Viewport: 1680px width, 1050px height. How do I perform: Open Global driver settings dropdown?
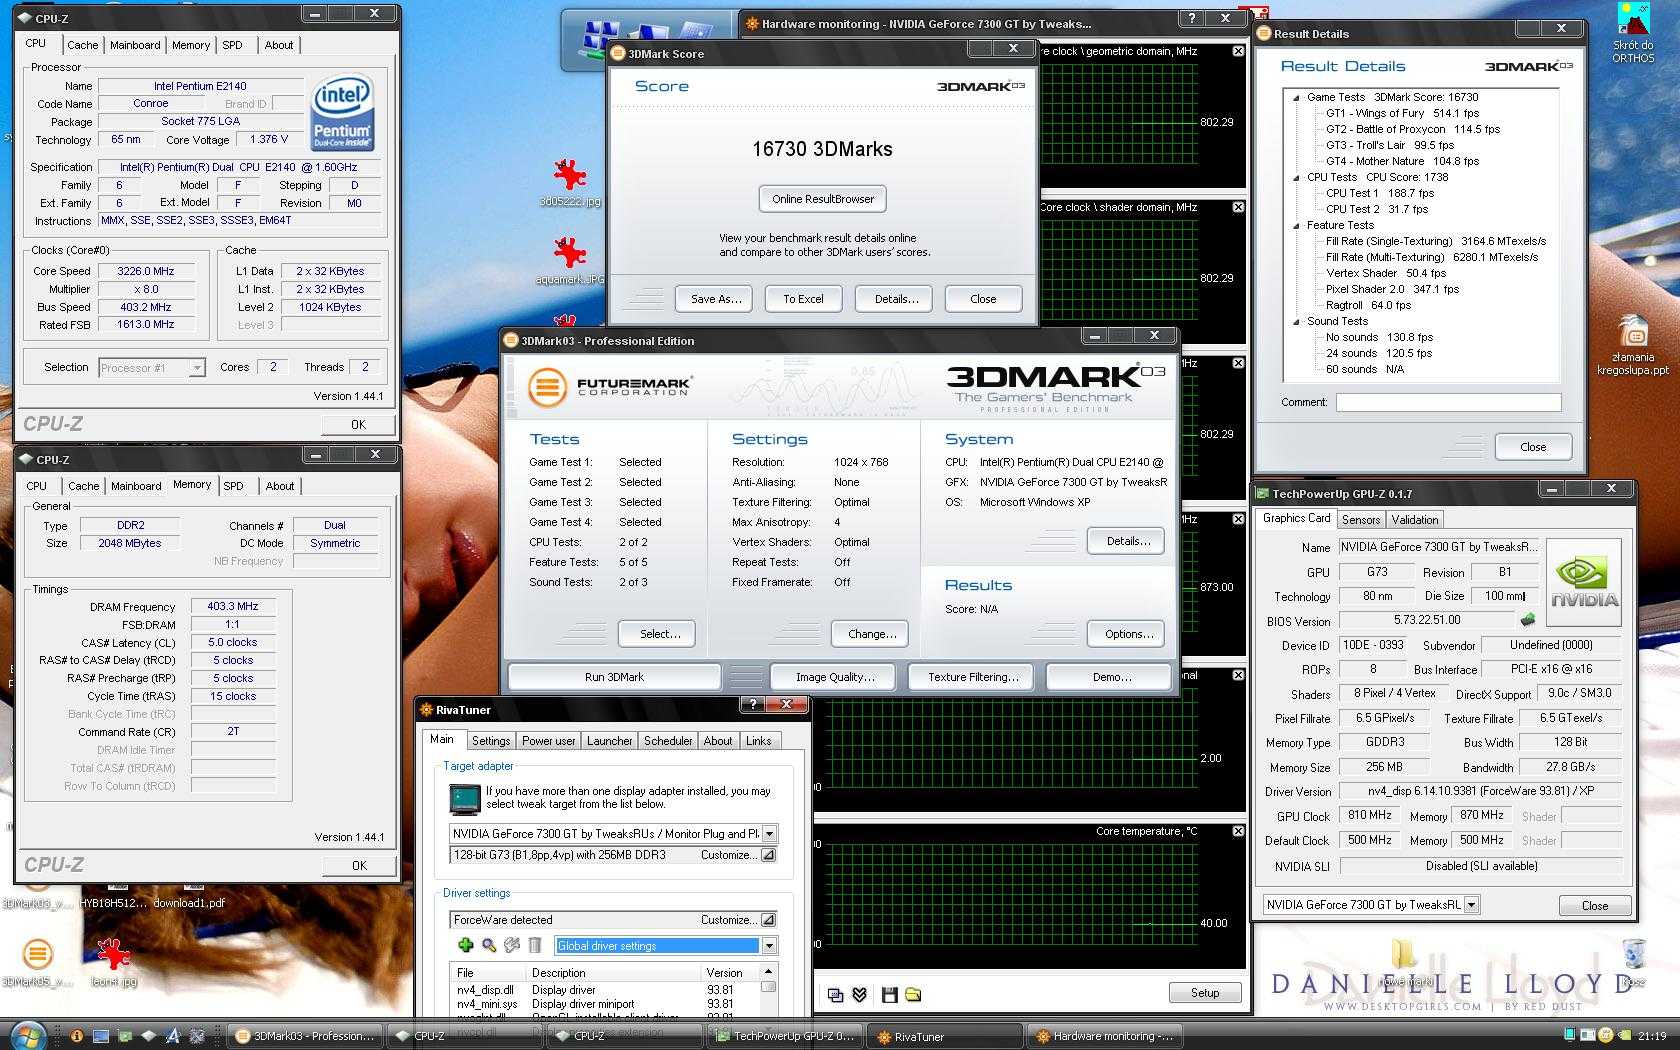769,946
